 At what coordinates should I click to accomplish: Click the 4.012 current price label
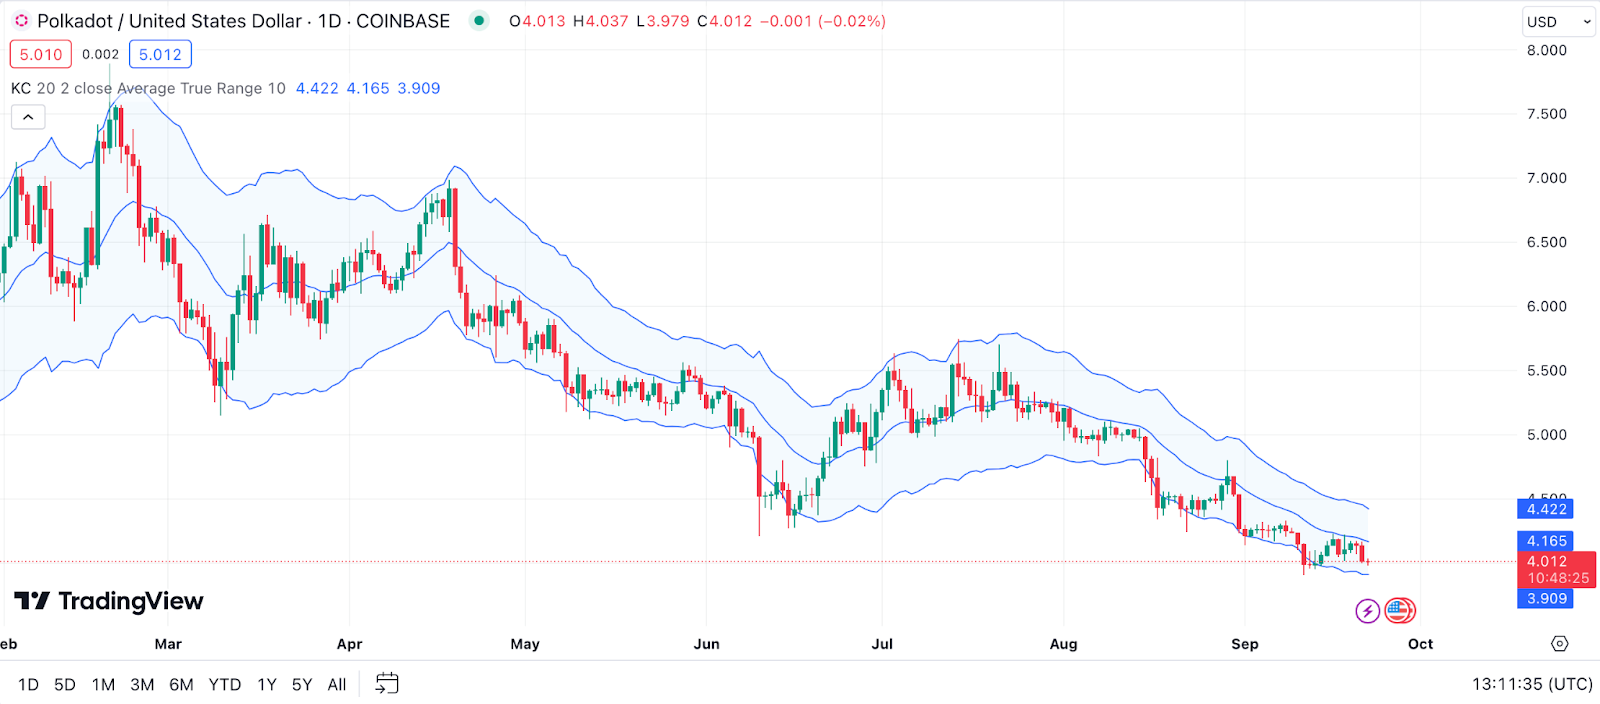pyautogui.click(x=1557, y=569)
